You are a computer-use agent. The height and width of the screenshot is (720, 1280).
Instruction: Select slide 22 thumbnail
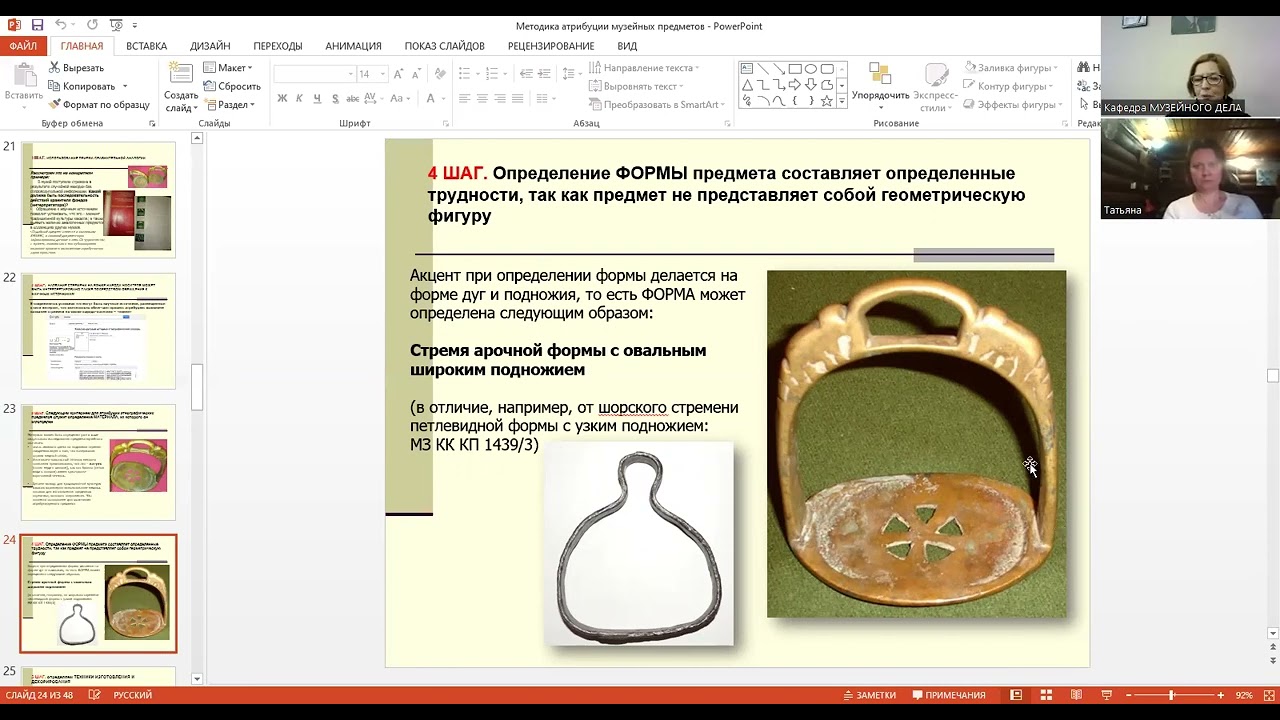click(x=99, y=331)
